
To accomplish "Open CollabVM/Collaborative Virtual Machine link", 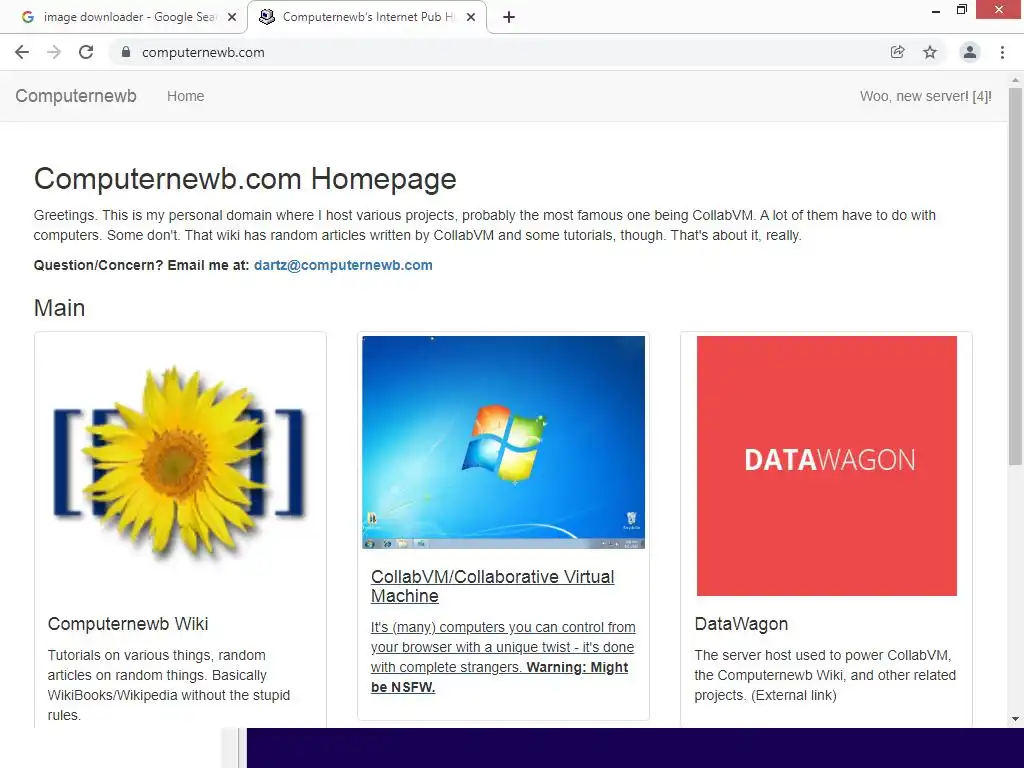I will click(x=492, y=586).
